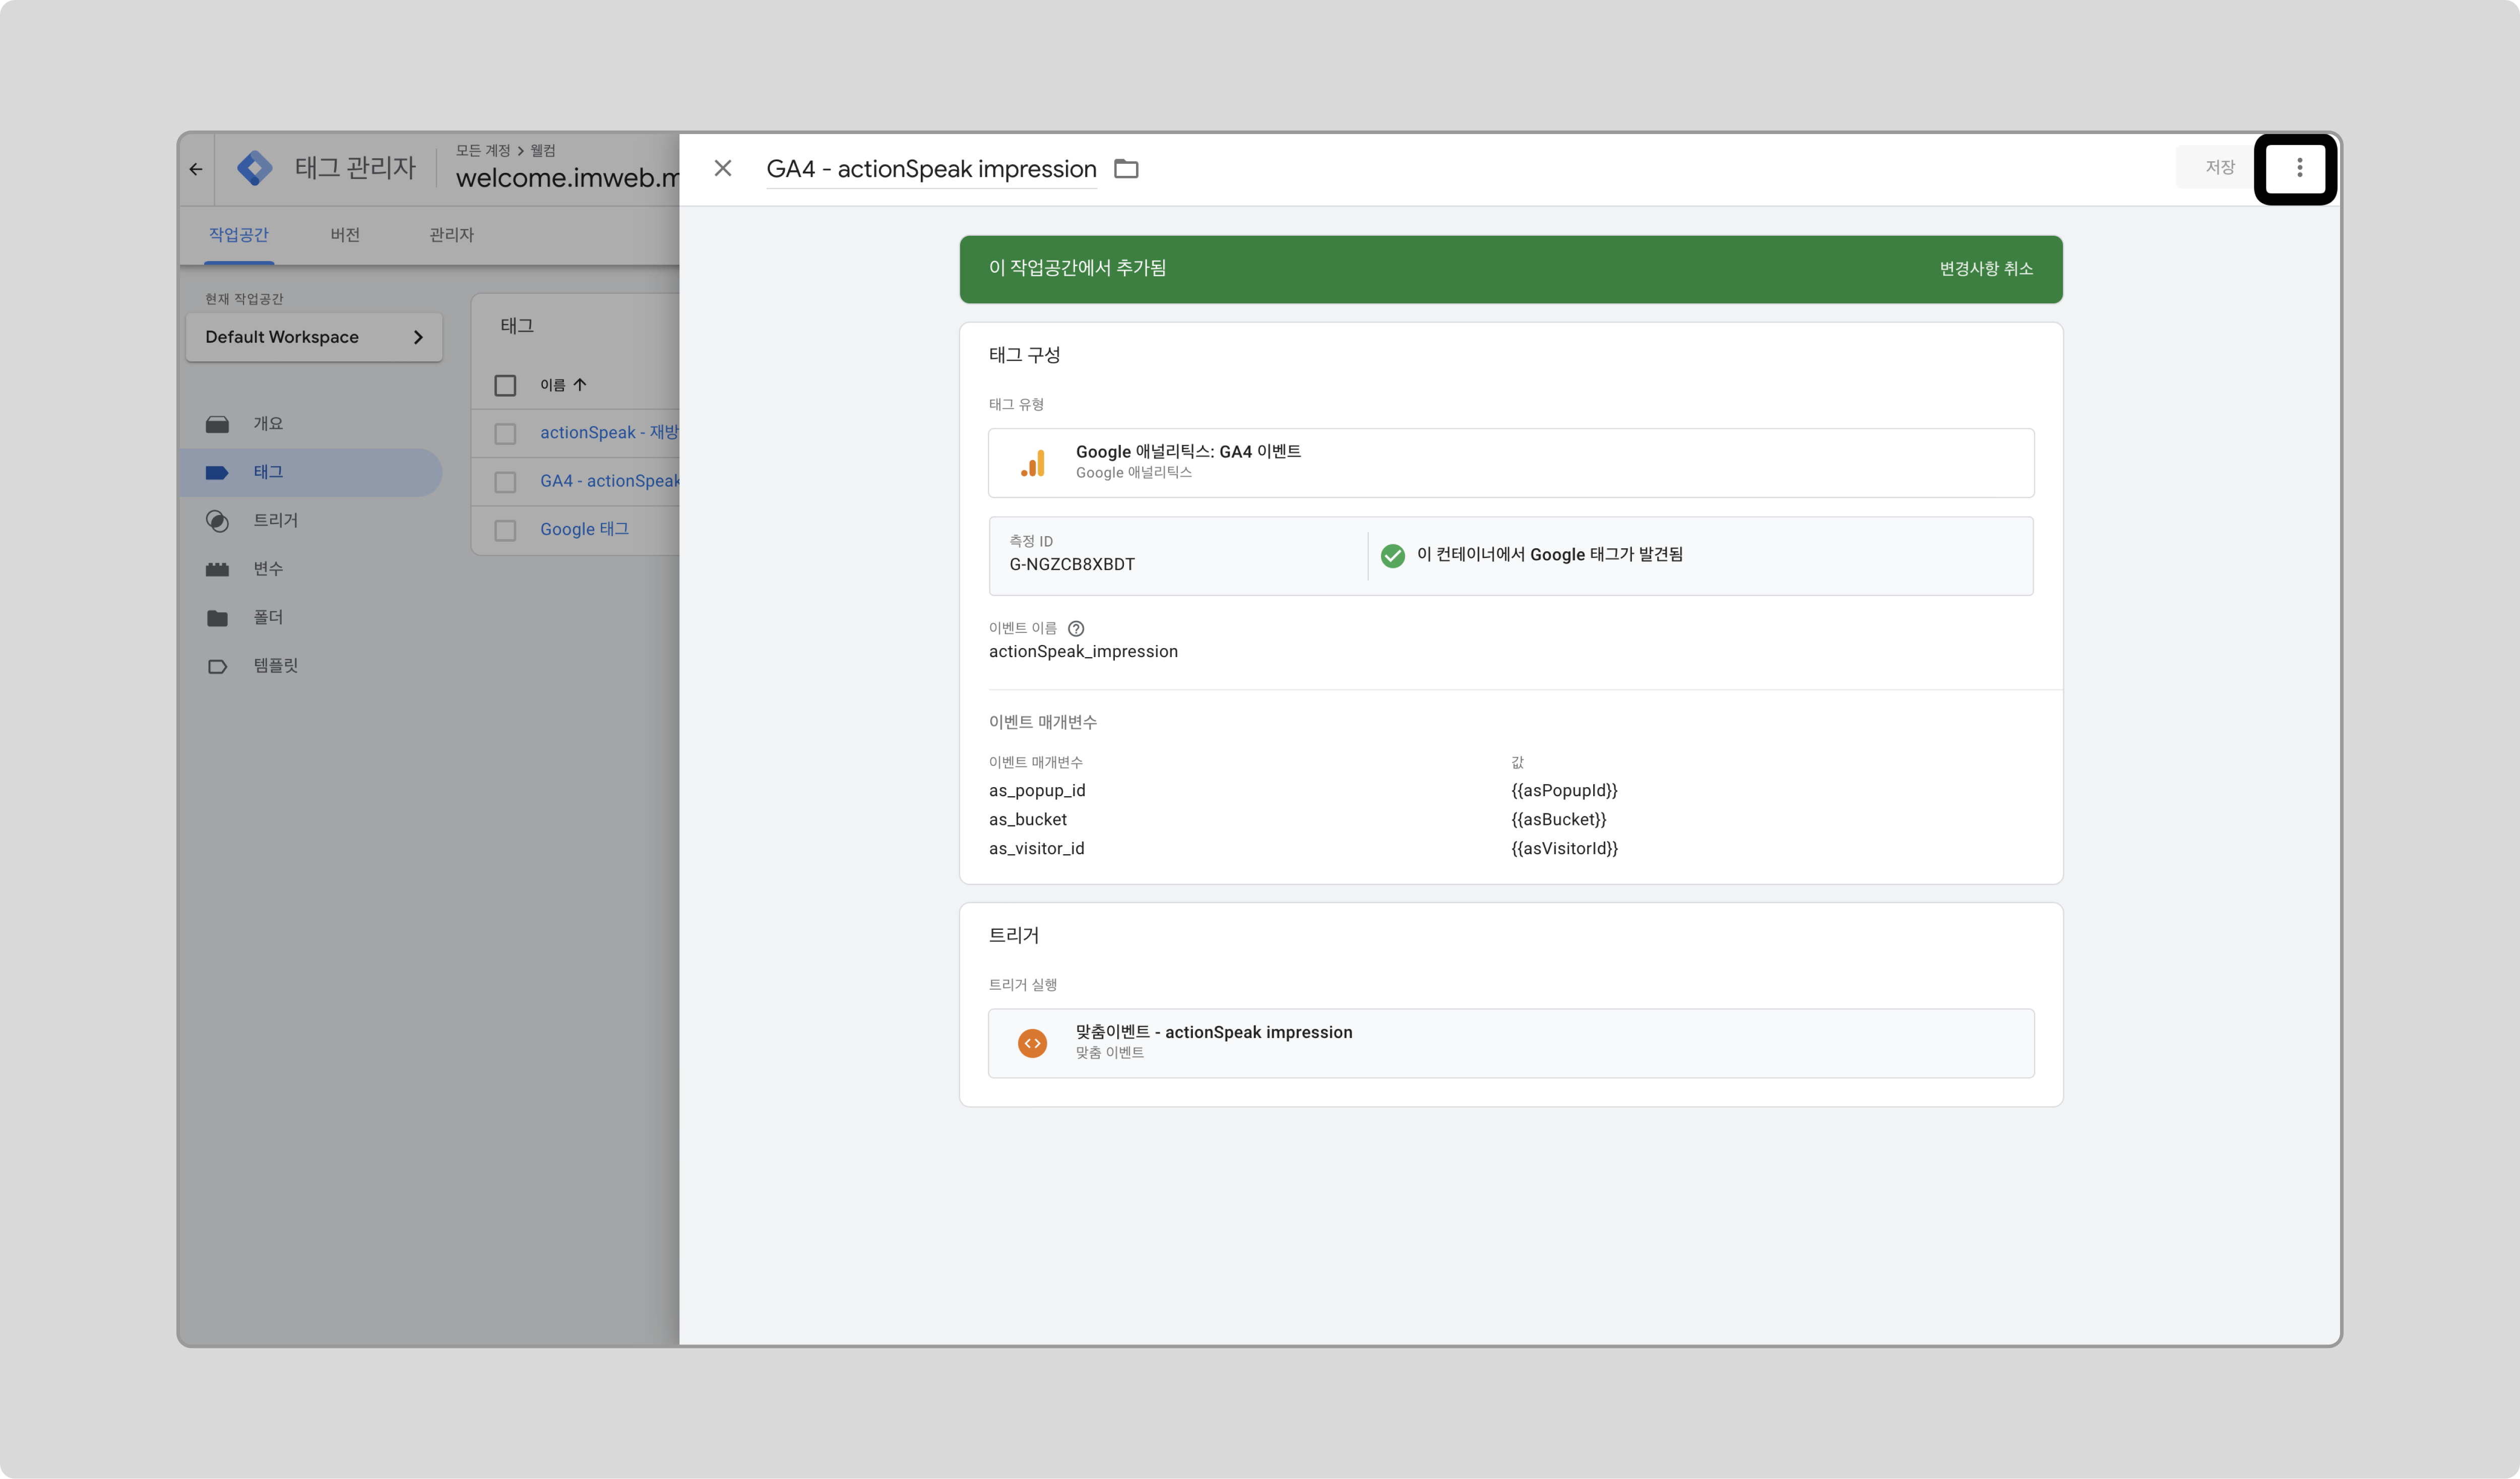Open the actionSpeak - 재방 tag link
The height and width of the screenshot is (1479, 2520).
coord(609,432)
